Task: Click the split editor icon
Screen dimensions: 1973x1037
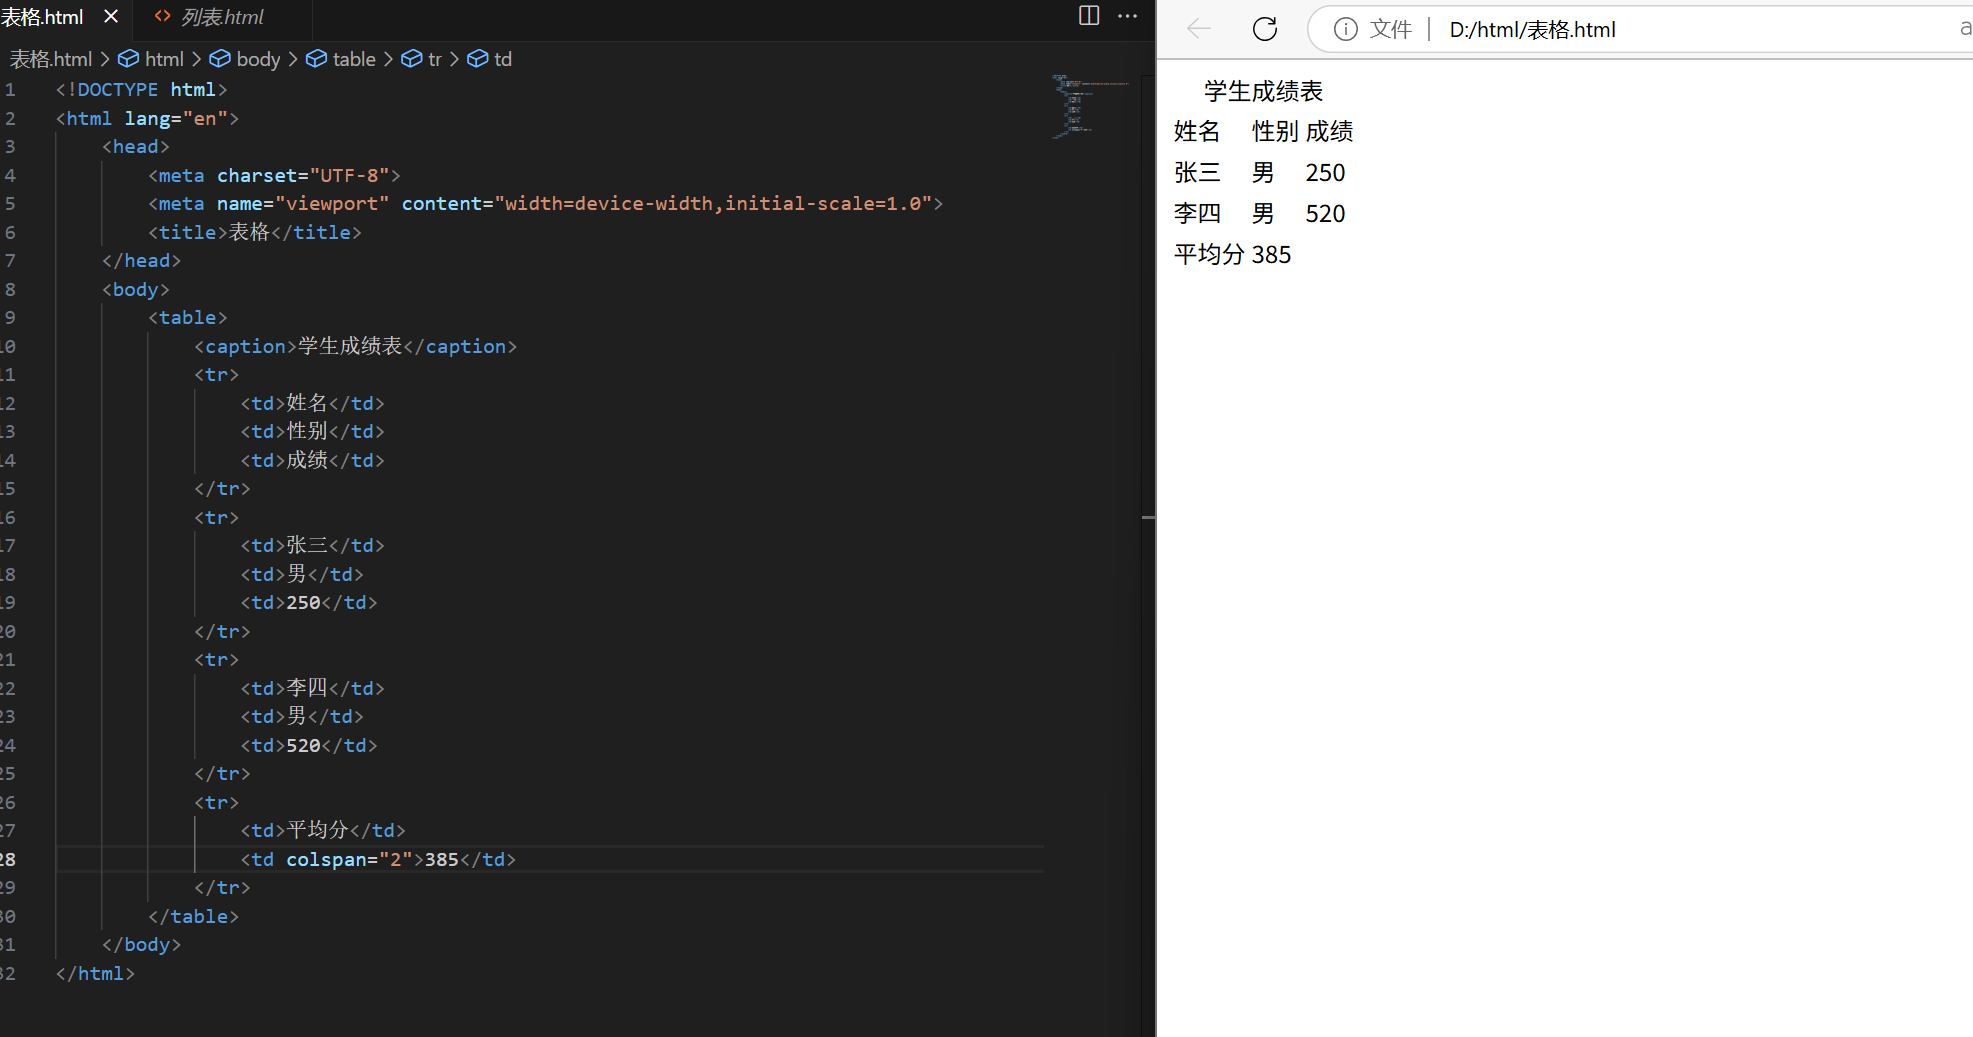Action: click(x=1089, y=16)
